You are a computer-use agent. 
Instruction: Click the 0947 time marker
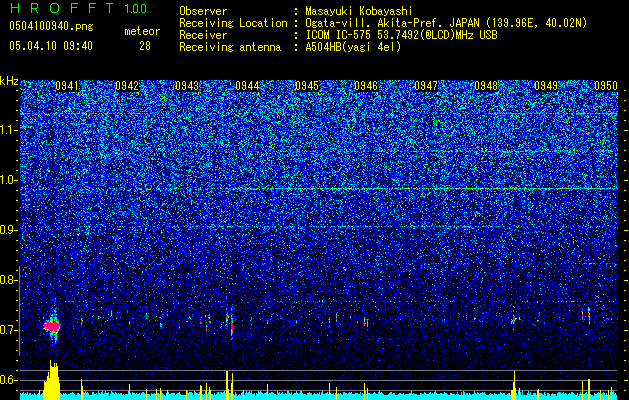tap(426, 86)
